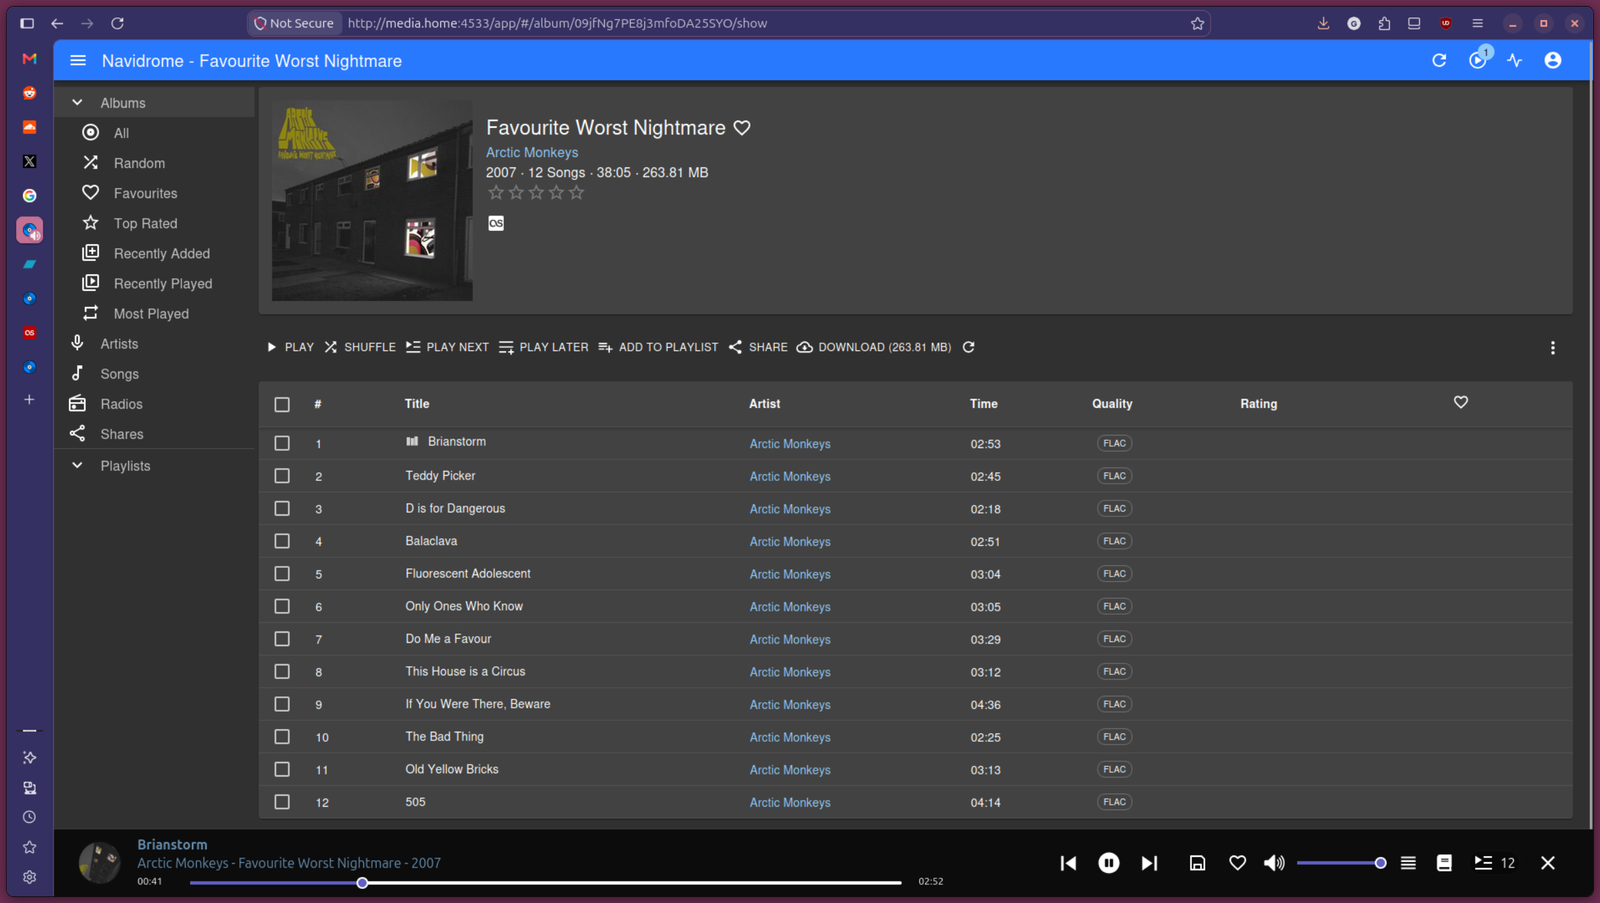
Task: Open the browser downloads icon
Action: point(1323,23)
